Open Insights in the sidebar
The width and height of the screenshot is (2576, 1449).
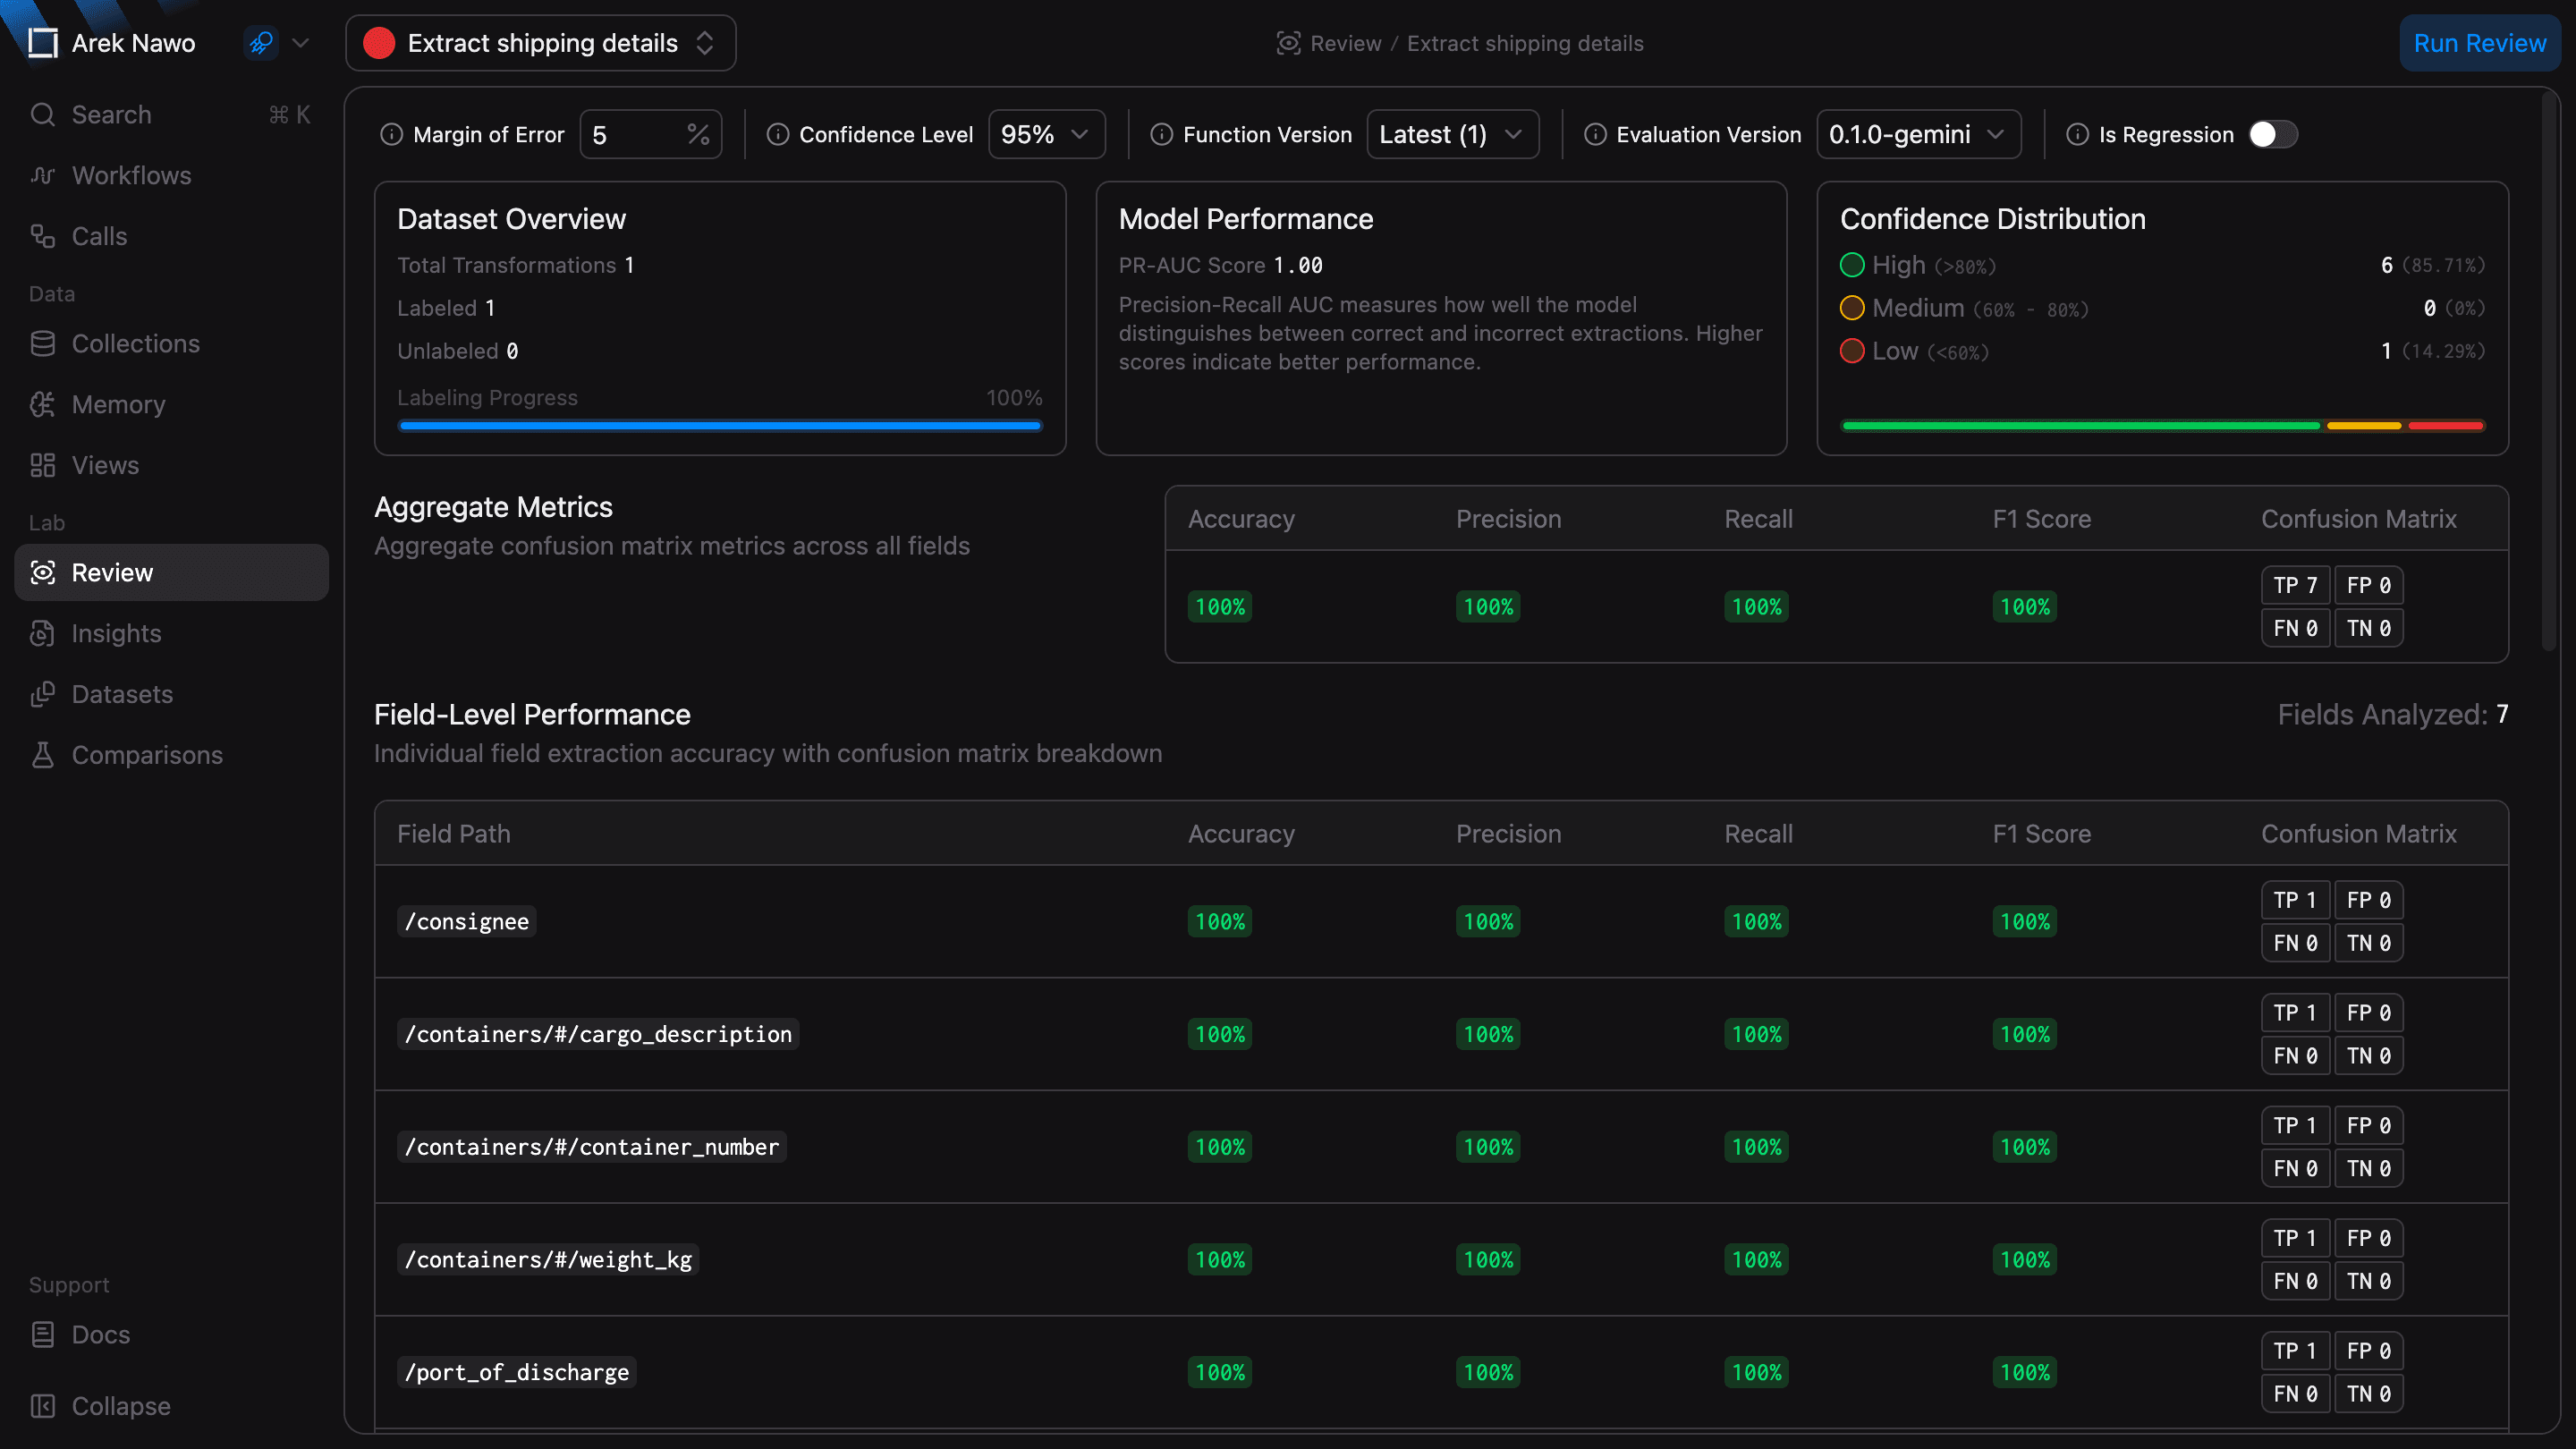[171, 634]
